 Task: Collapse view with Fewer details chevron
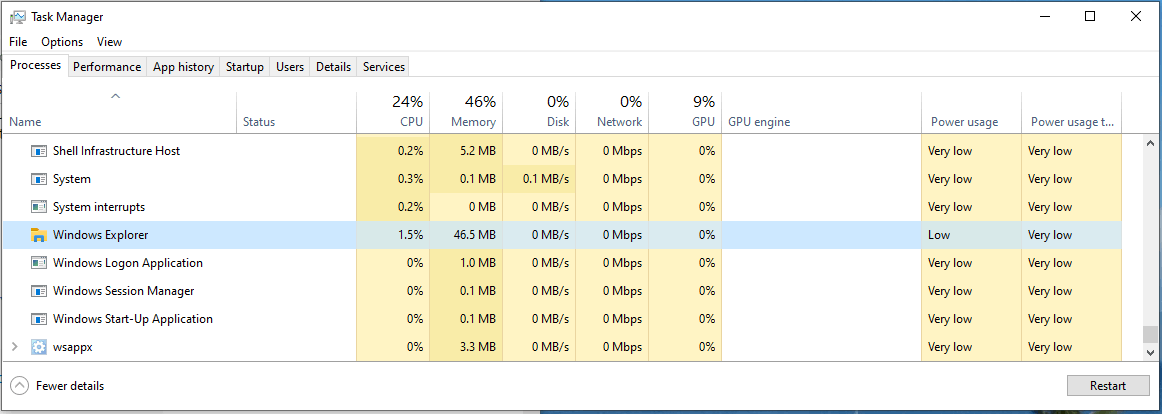20,386
